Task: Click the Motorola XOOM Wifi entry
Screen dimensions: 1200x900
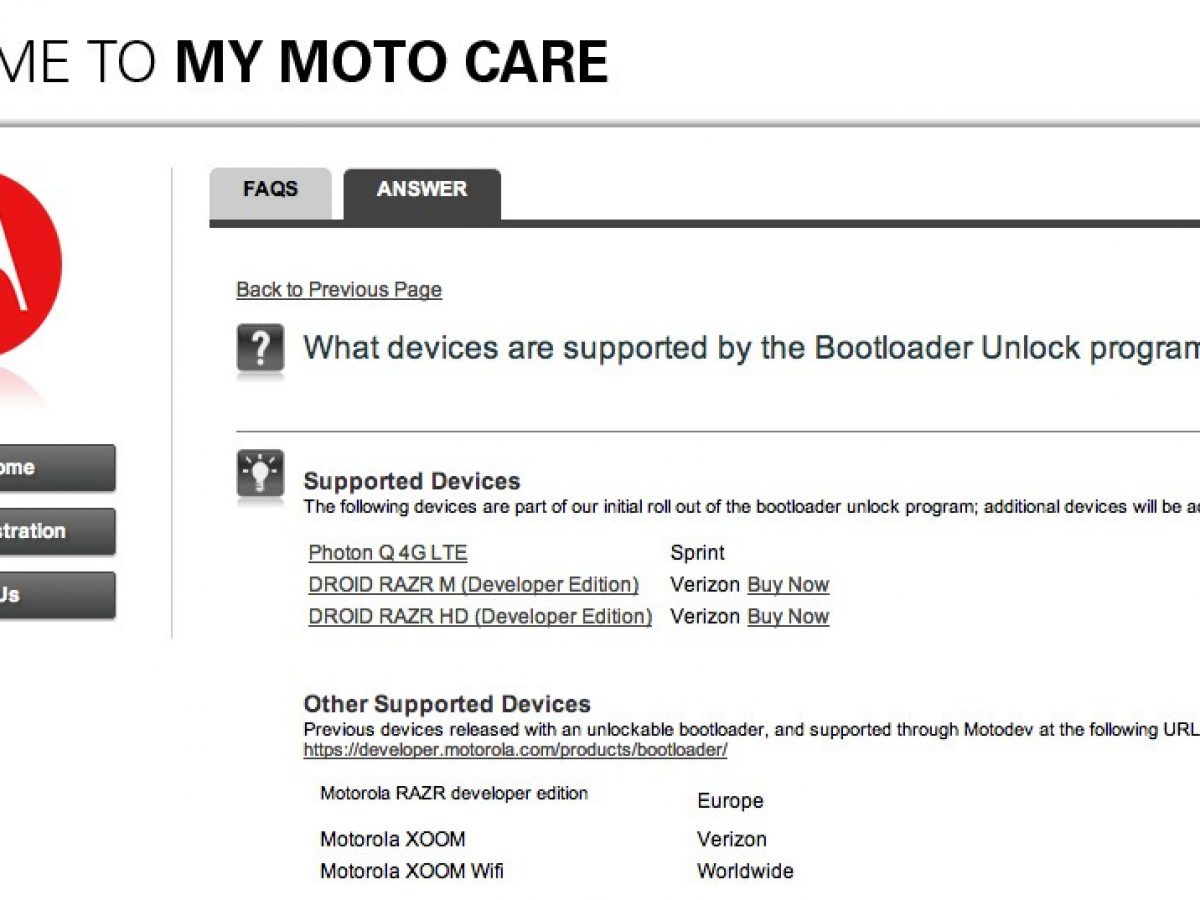Action: pyautogui.click(x=412, y=871)
